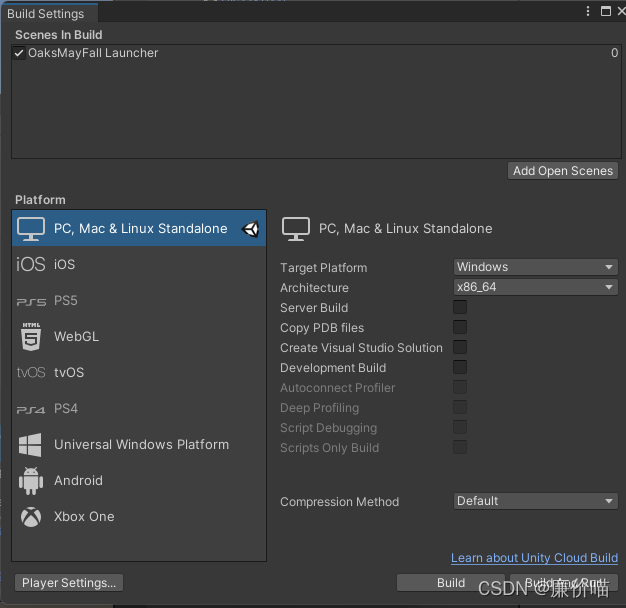Select the tvOS platform label

click(x=69, y=372)
